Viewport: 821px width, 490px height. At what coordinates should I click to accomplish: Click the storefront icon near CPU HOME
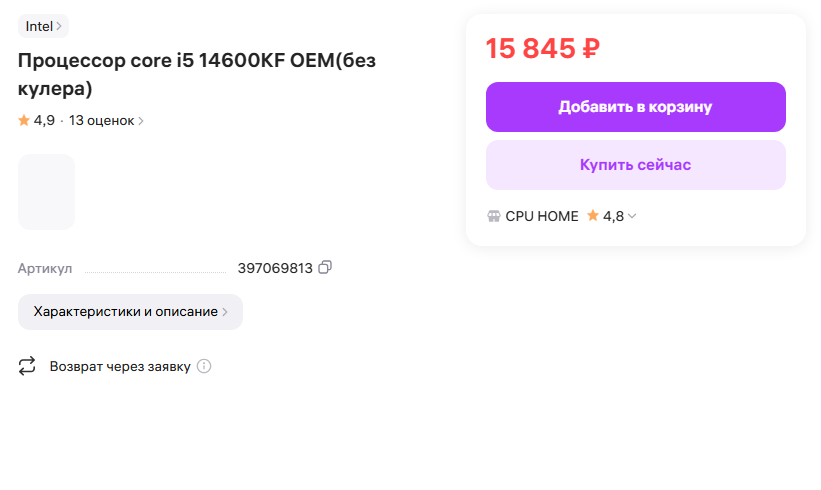tap(494, 216)
